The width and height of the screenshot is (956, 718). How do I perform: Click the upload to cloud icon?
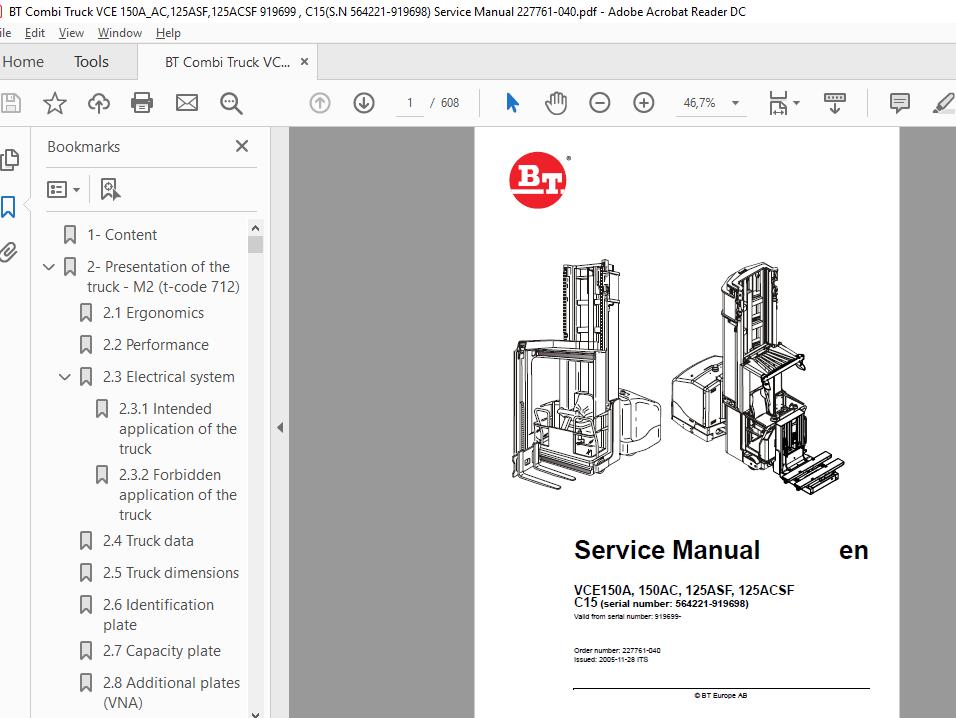[x=99, y=103]
